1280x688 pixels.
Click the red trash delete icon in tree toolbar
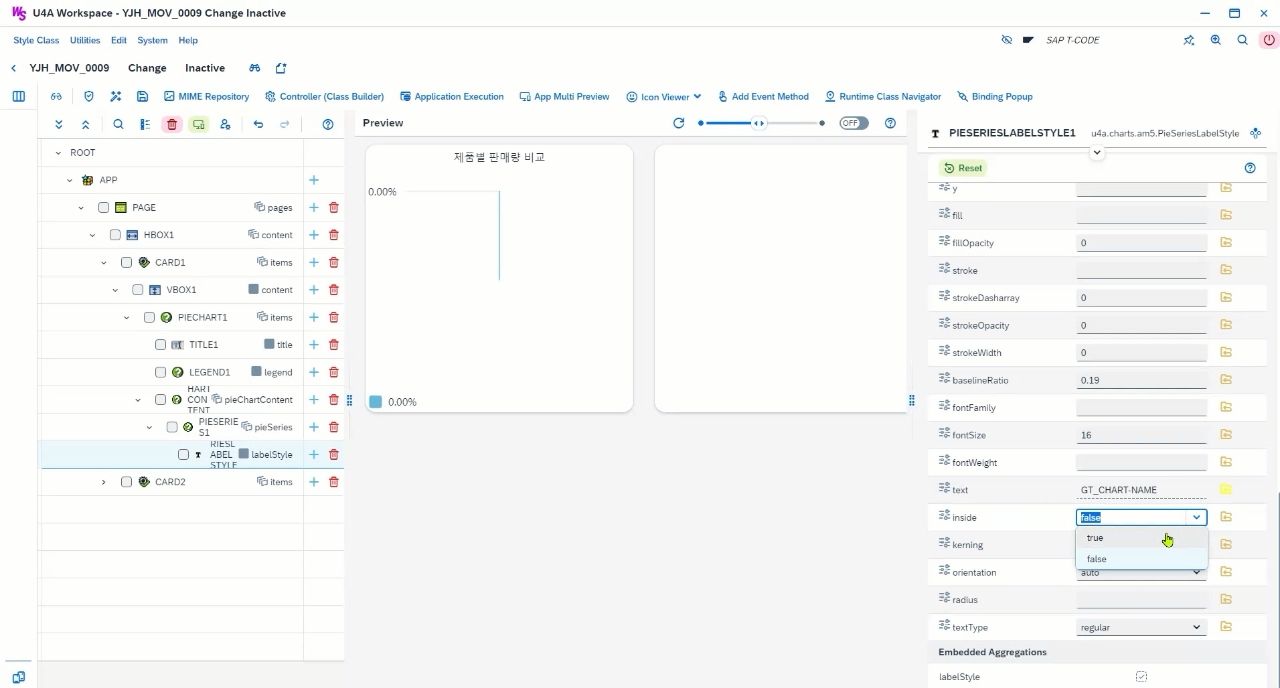(172, 124)
